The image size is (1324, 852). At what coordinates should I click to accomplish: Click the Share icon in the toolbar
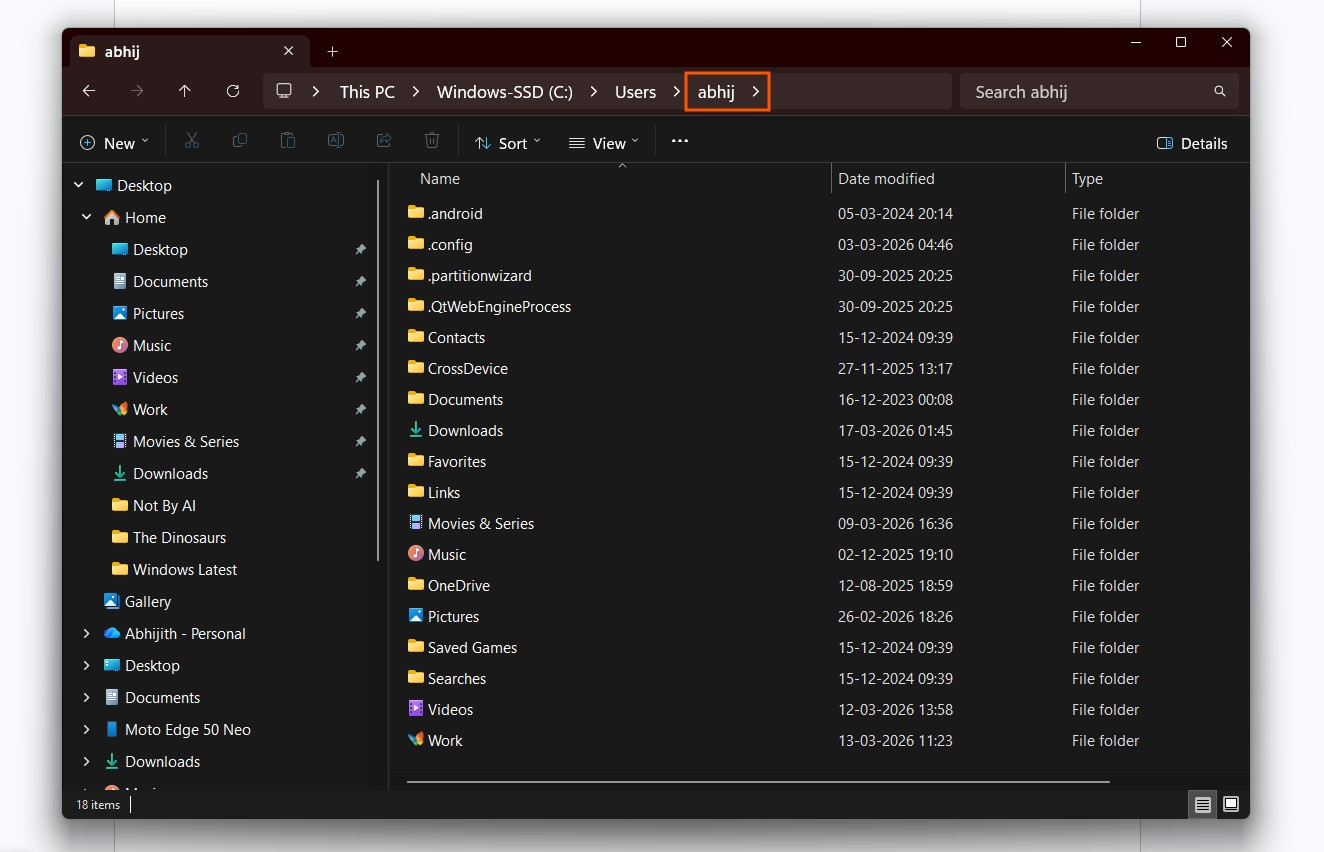384,140
